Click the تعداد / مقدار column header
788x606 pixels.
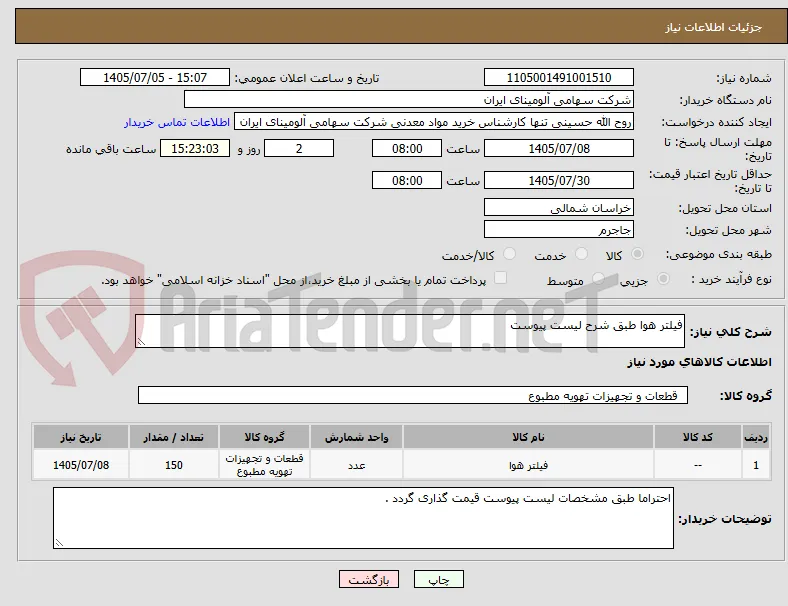tap(174, 437)
